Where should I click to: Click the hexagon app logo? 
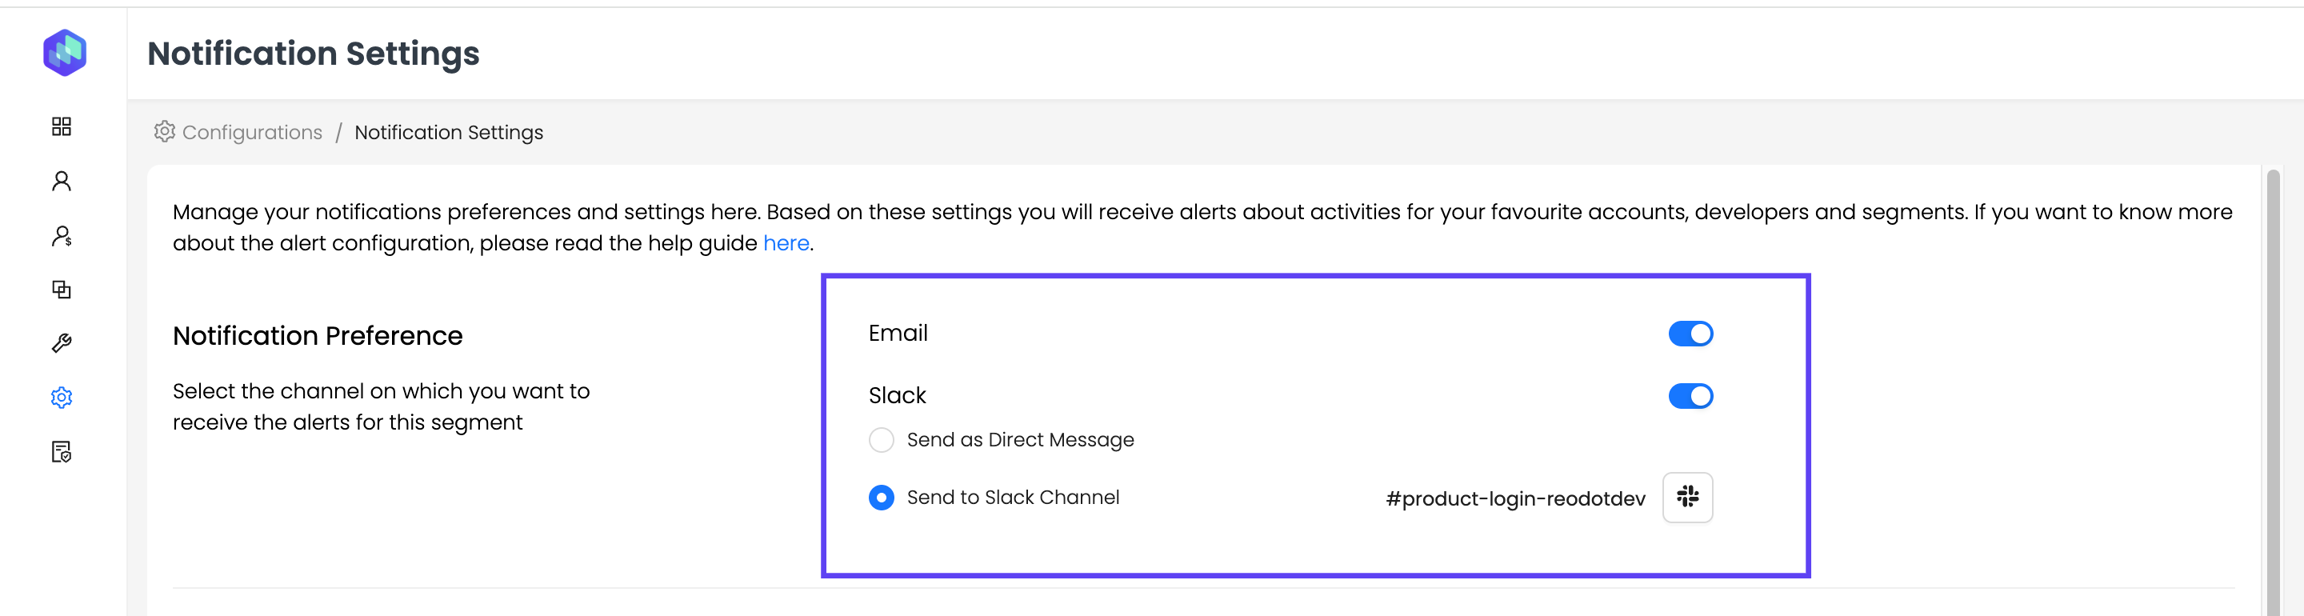tap(65, 52)
